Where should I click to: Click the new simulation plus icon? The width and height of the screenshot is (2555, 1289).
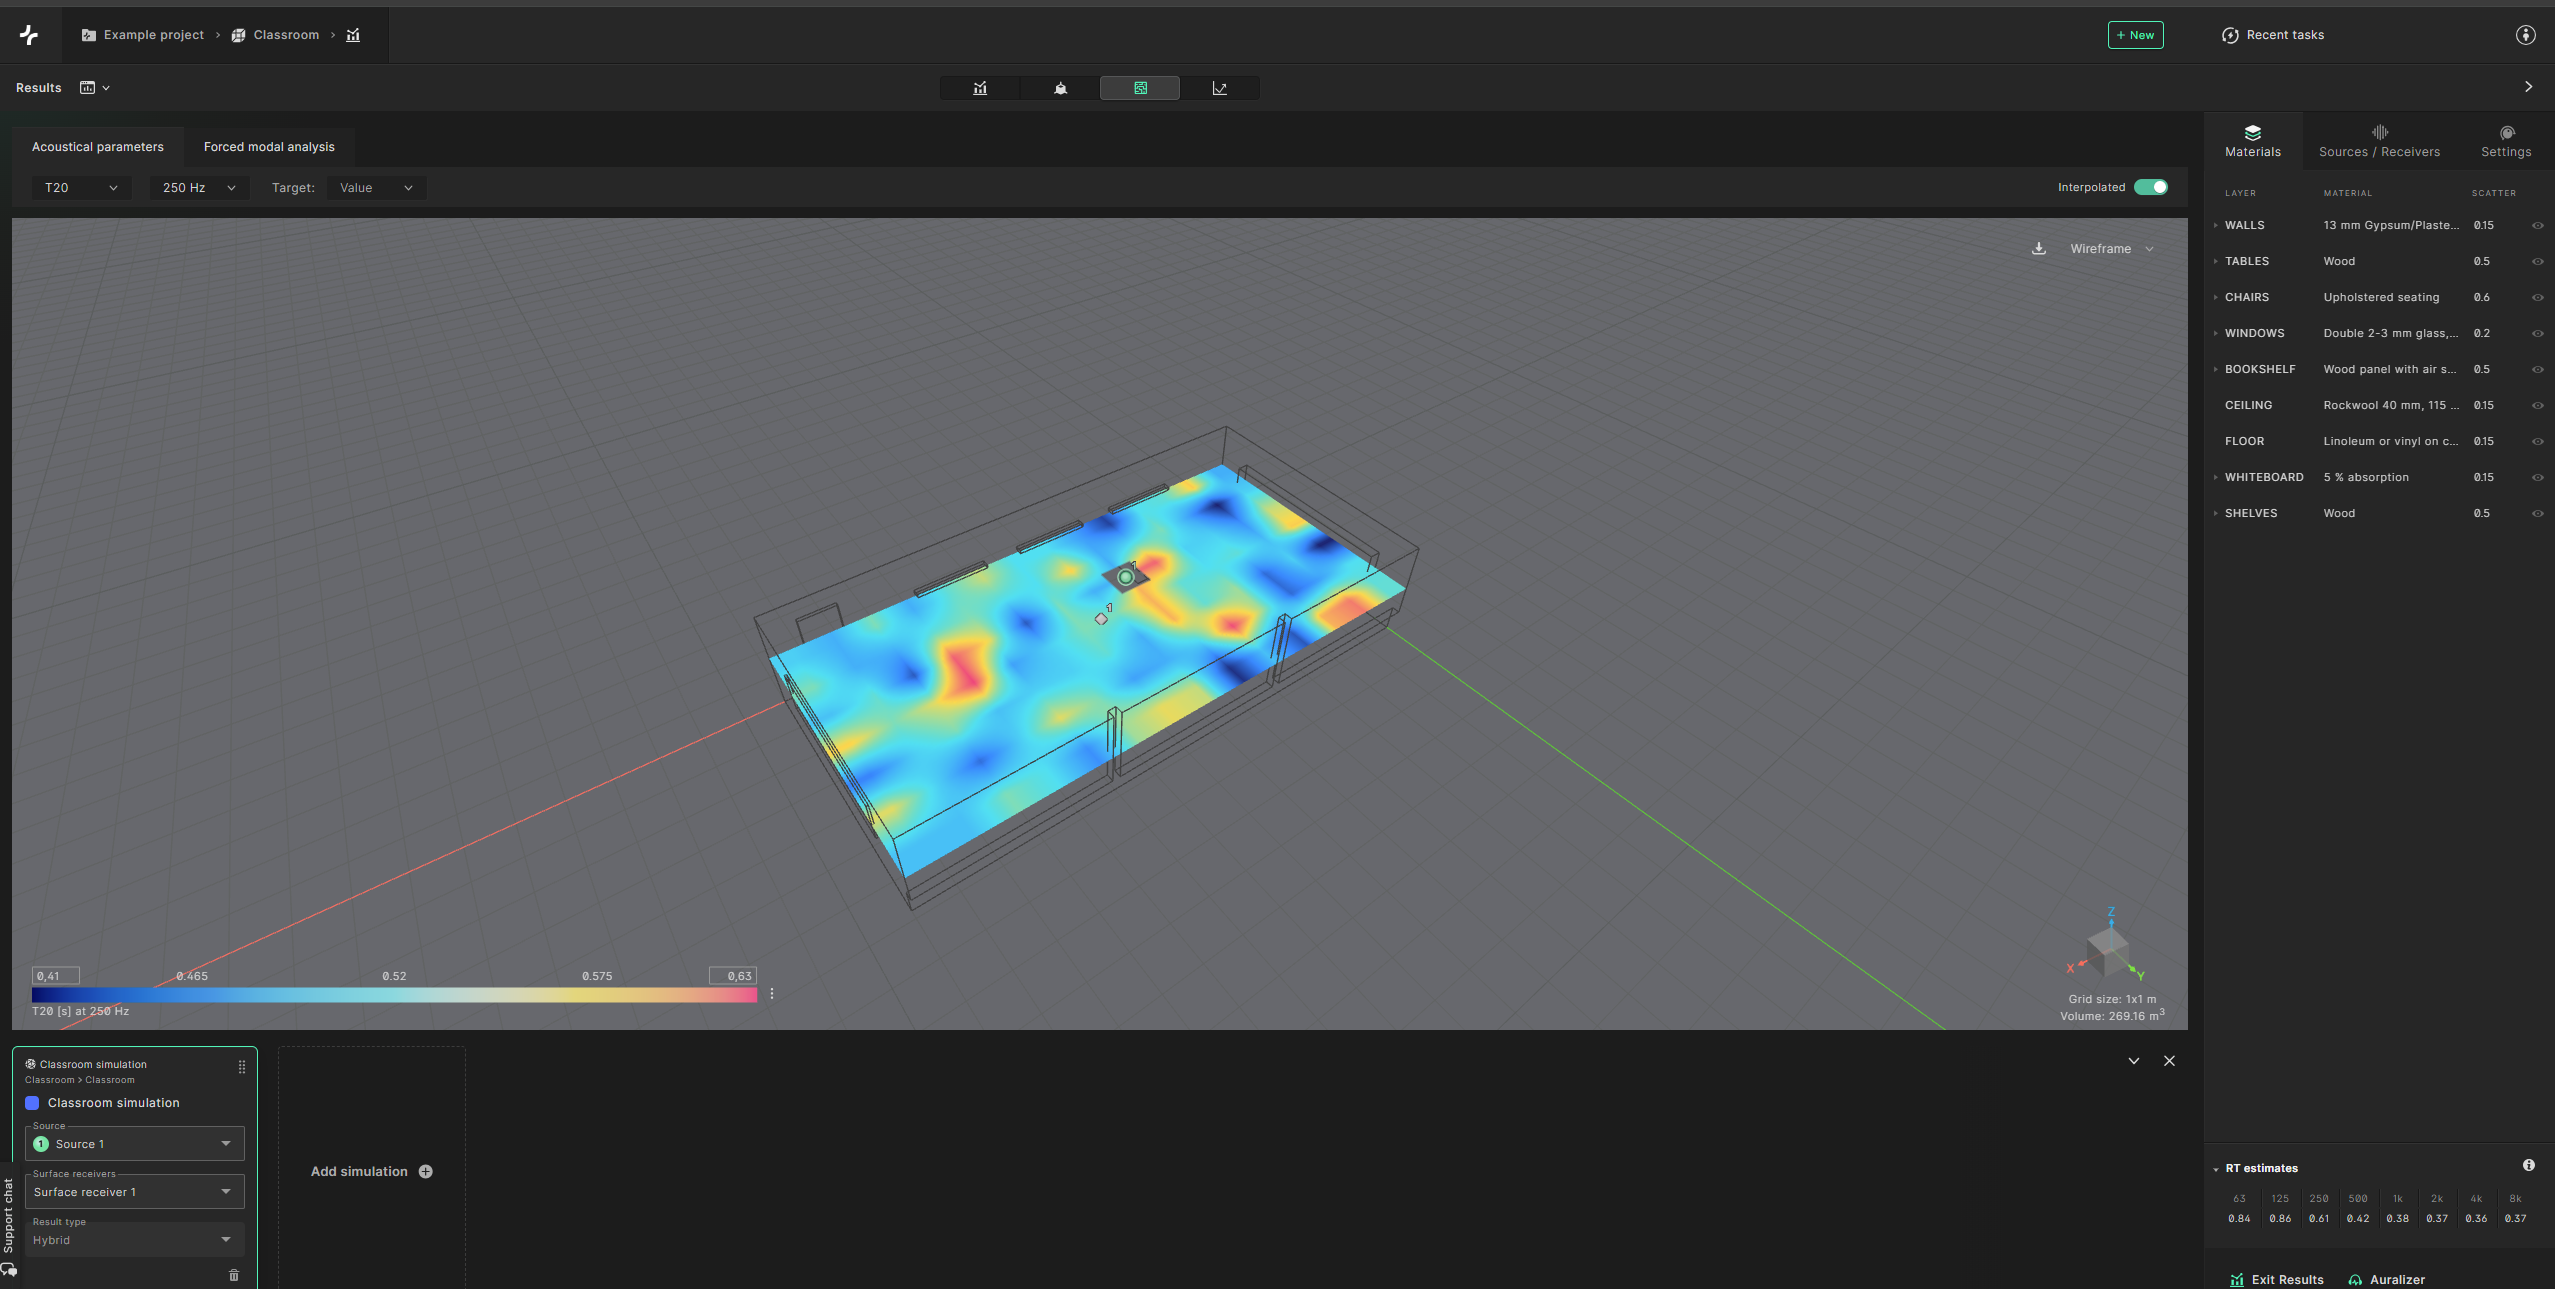427,1171
